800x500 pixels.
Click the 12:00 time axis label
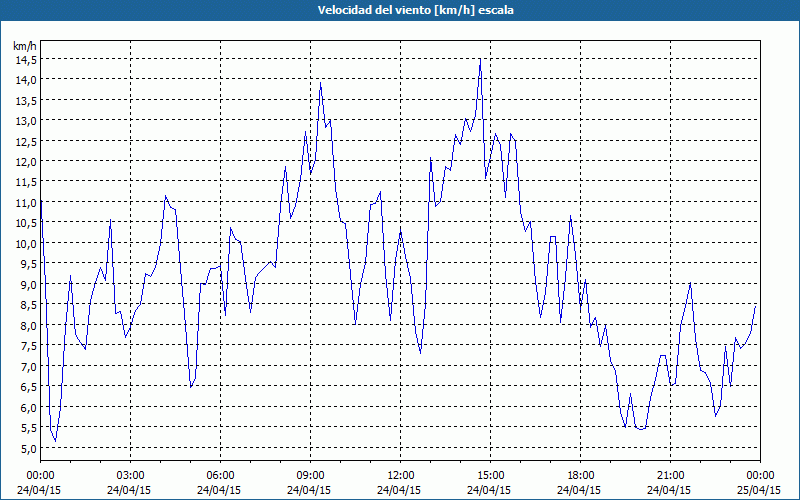401,476
